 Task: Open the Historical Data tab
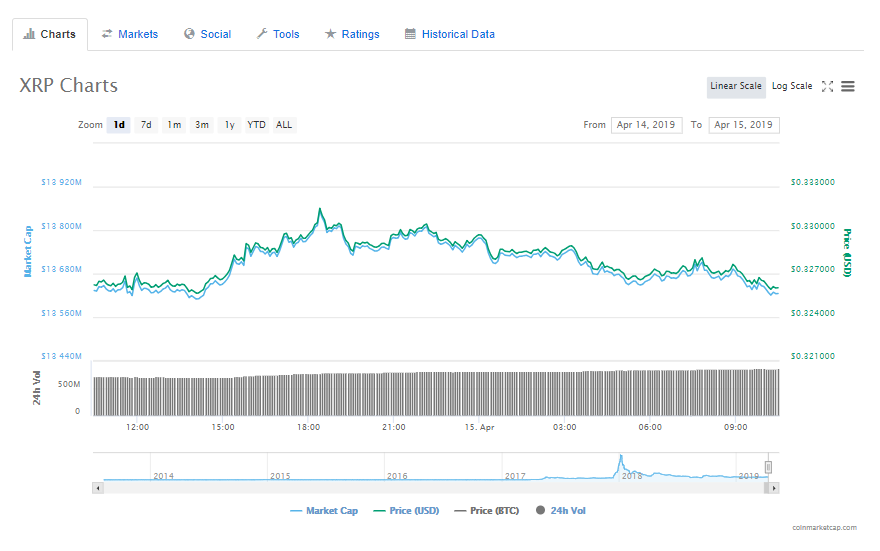[450, 34]
